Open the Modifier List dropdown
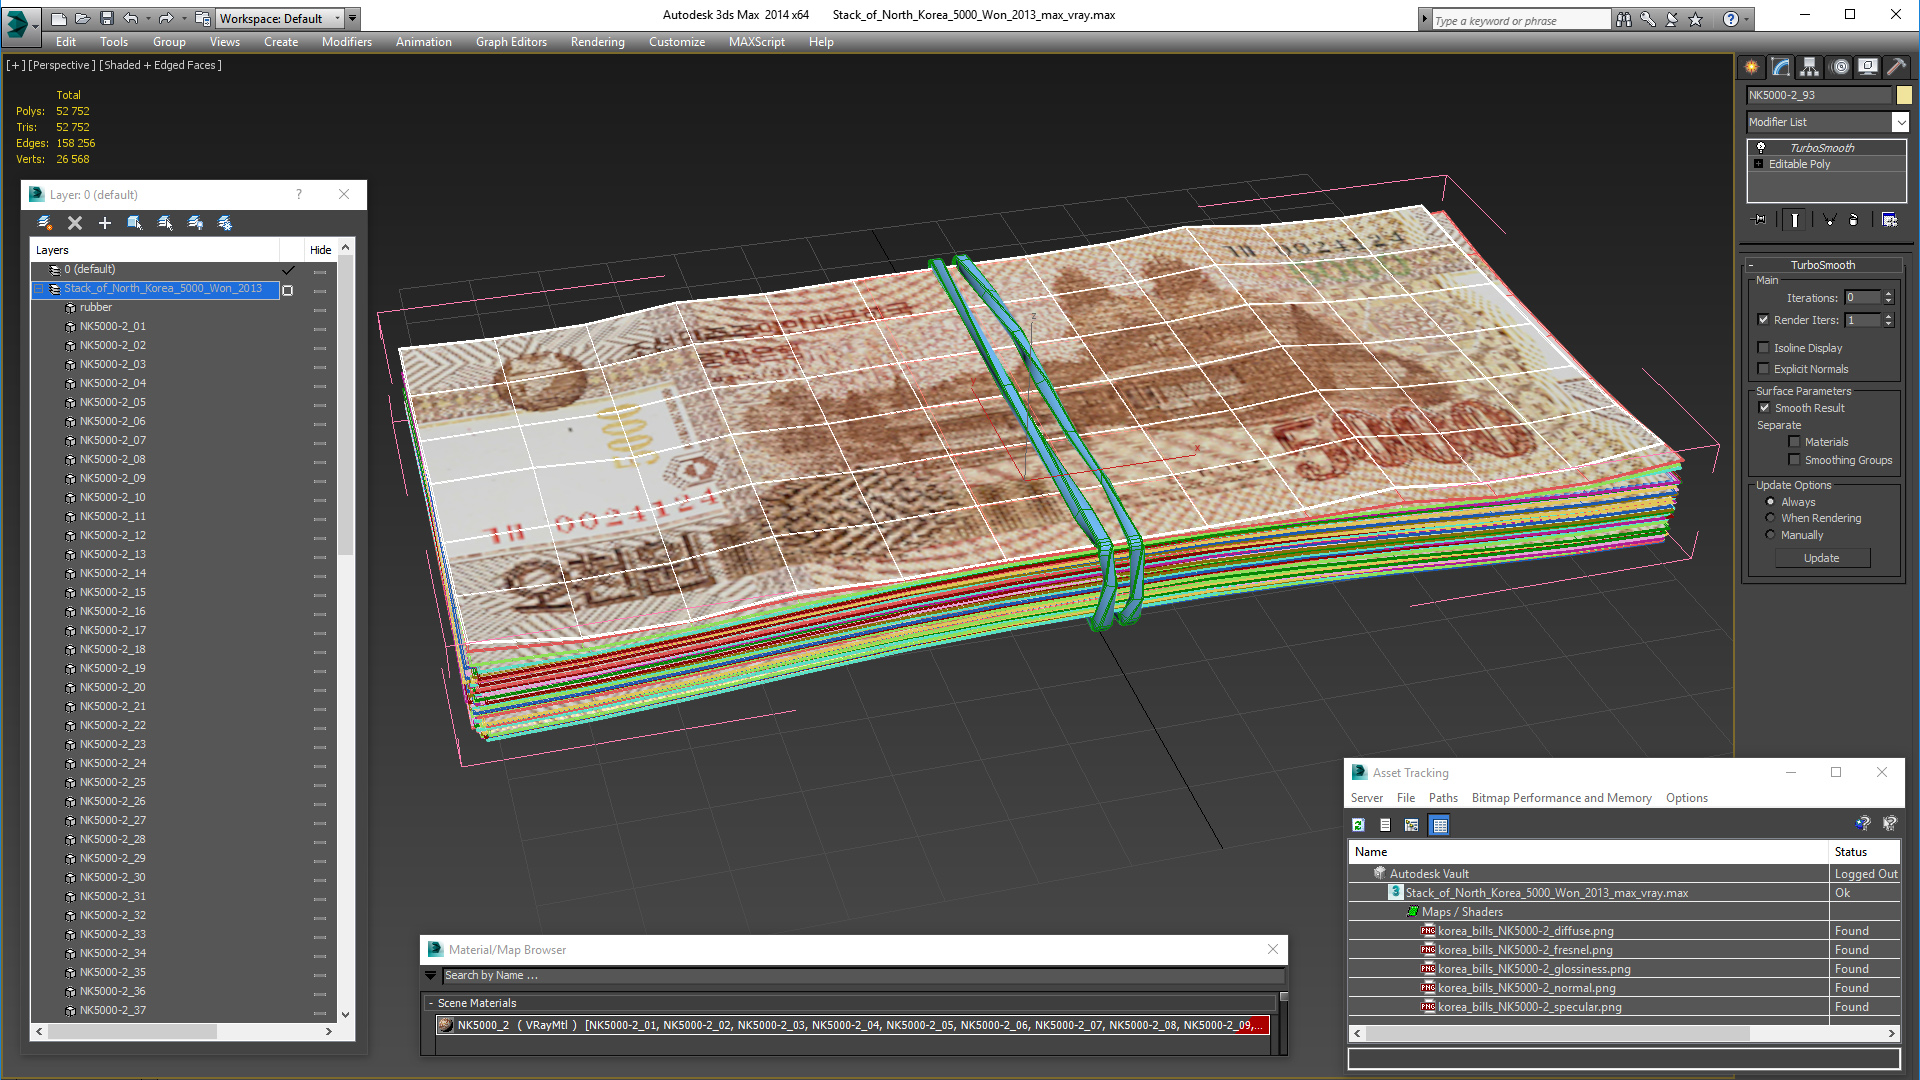Screen dimensions: 1920x1080 [1900, 122]
